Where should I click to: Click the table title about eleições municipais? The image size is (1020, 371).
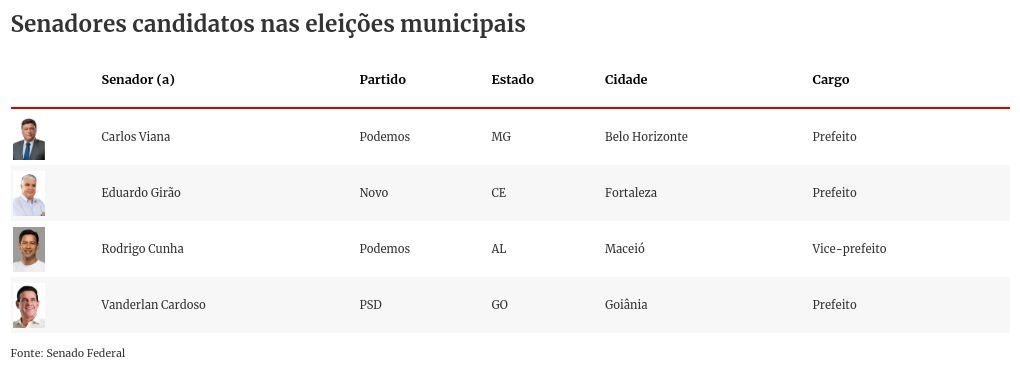268,24
